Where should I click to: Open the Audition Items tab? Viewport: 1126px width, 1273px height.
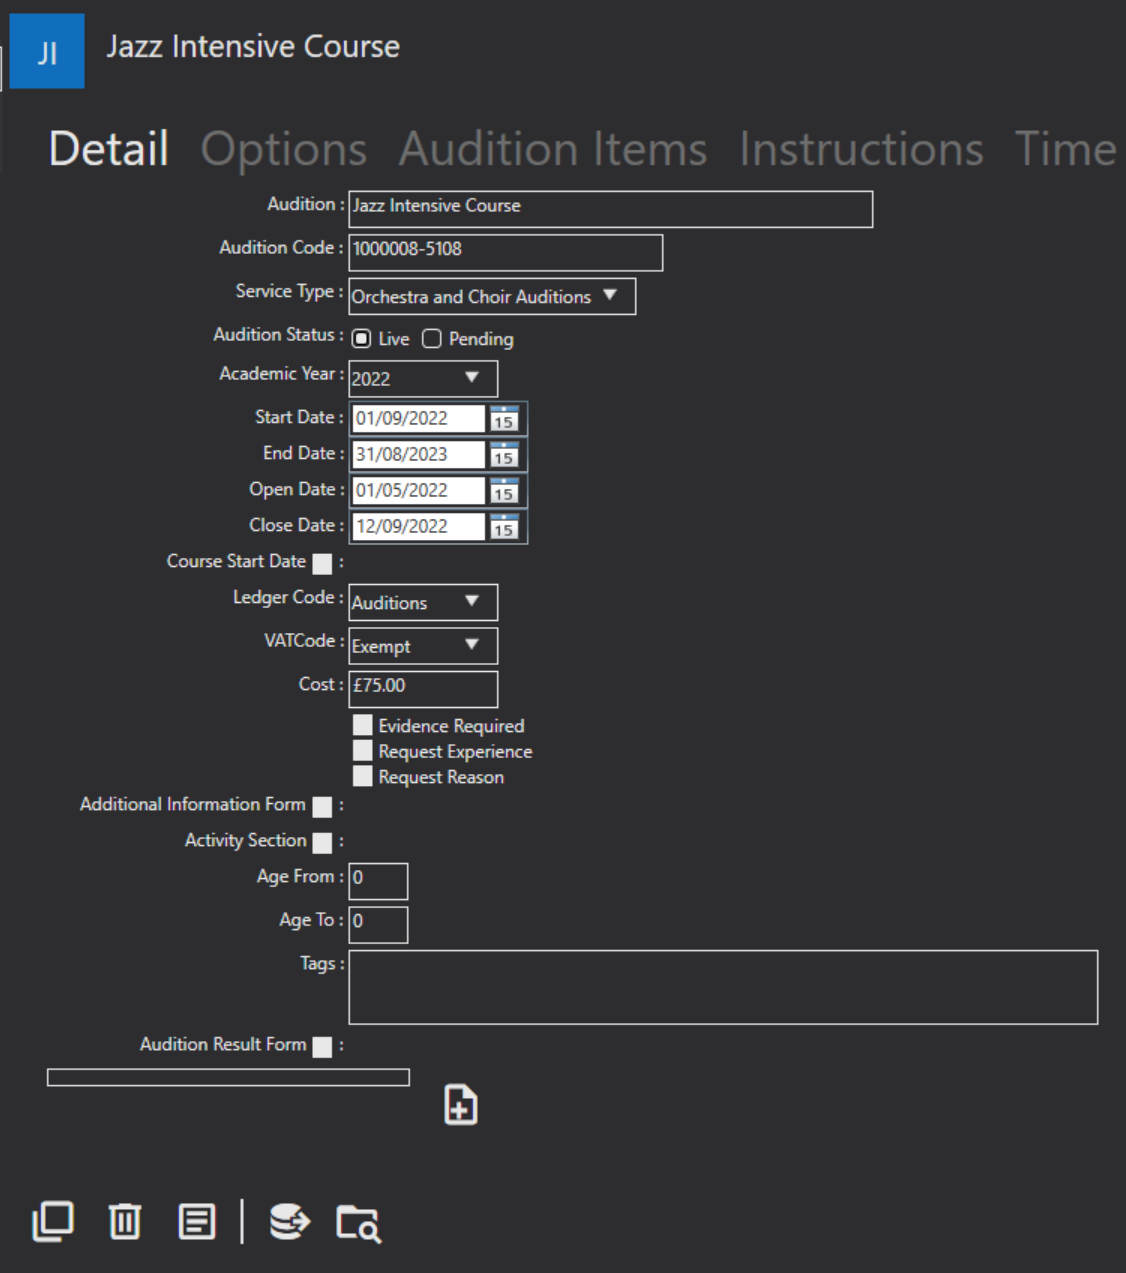coord(552,150)
